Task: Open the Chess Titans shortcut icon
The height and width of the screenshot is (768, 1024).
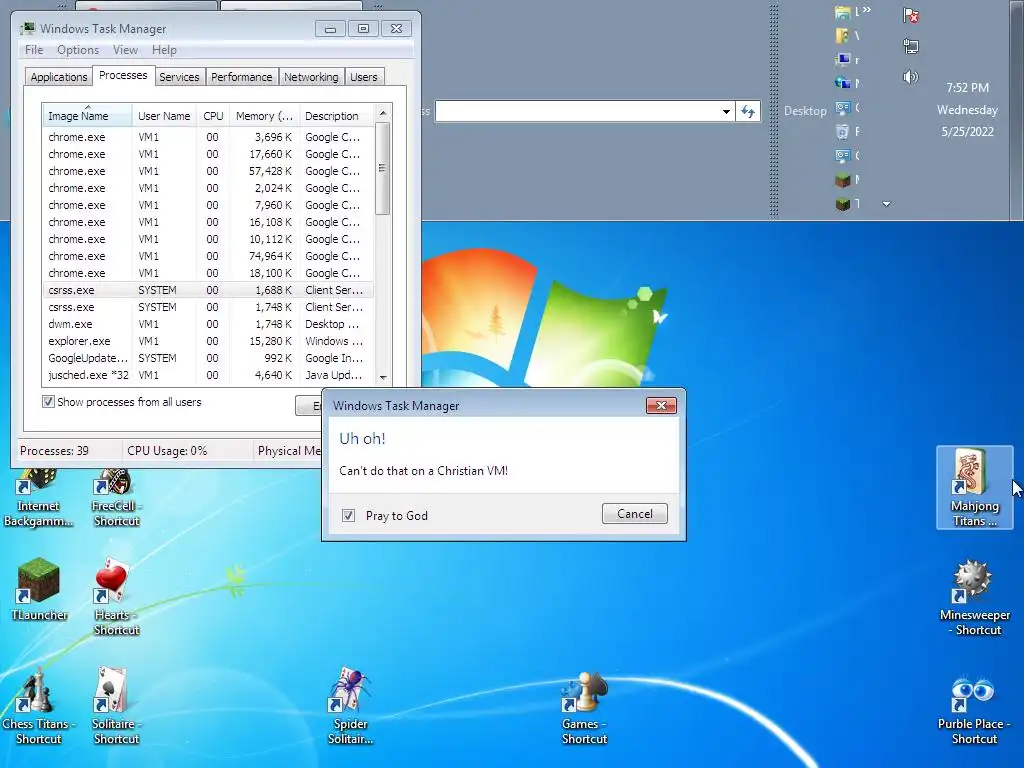Action: [x=39, y=707]
